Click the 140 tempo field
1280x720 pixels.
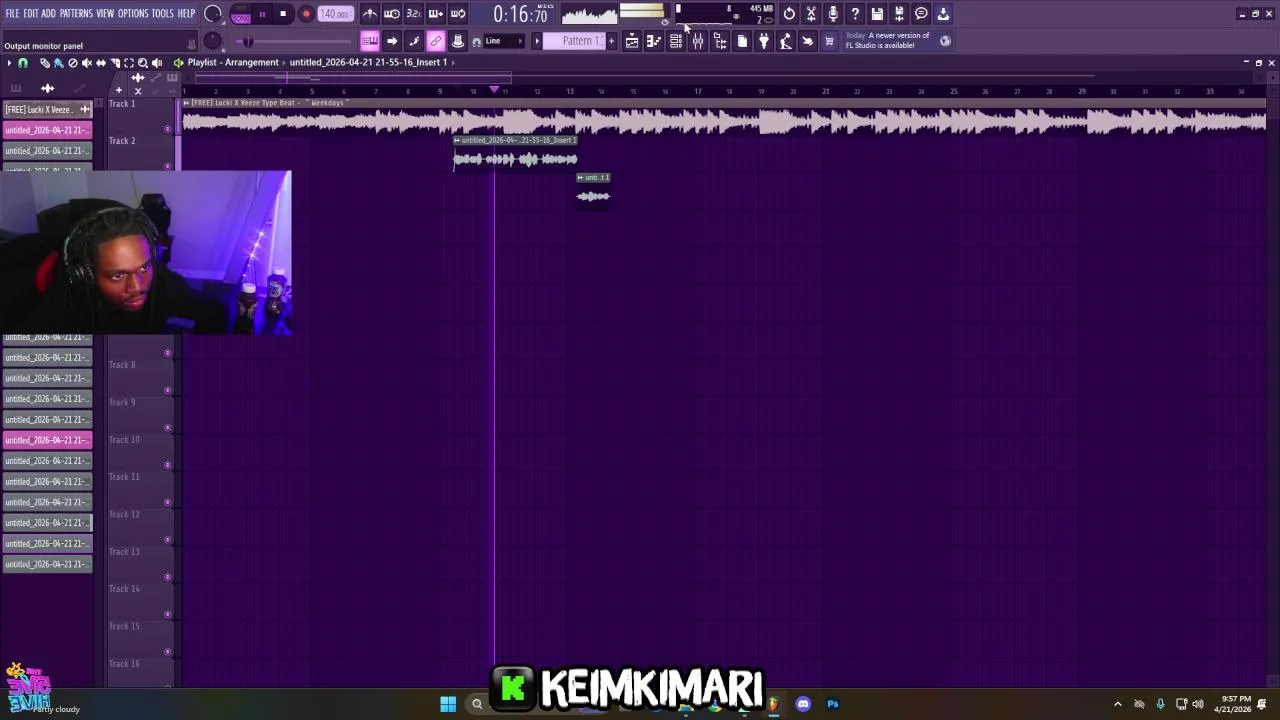(x=335, y=14)
